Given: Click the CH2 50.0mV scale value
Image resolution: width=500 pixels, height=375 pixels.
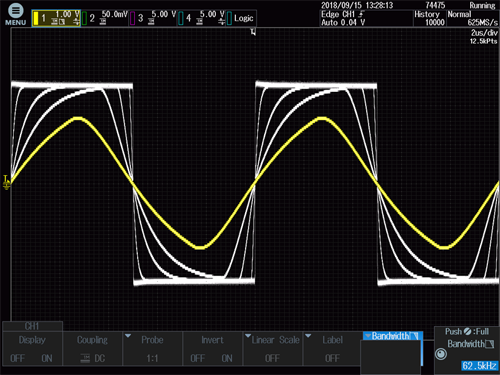Looking at the screenshot, I should pos(115,14).
